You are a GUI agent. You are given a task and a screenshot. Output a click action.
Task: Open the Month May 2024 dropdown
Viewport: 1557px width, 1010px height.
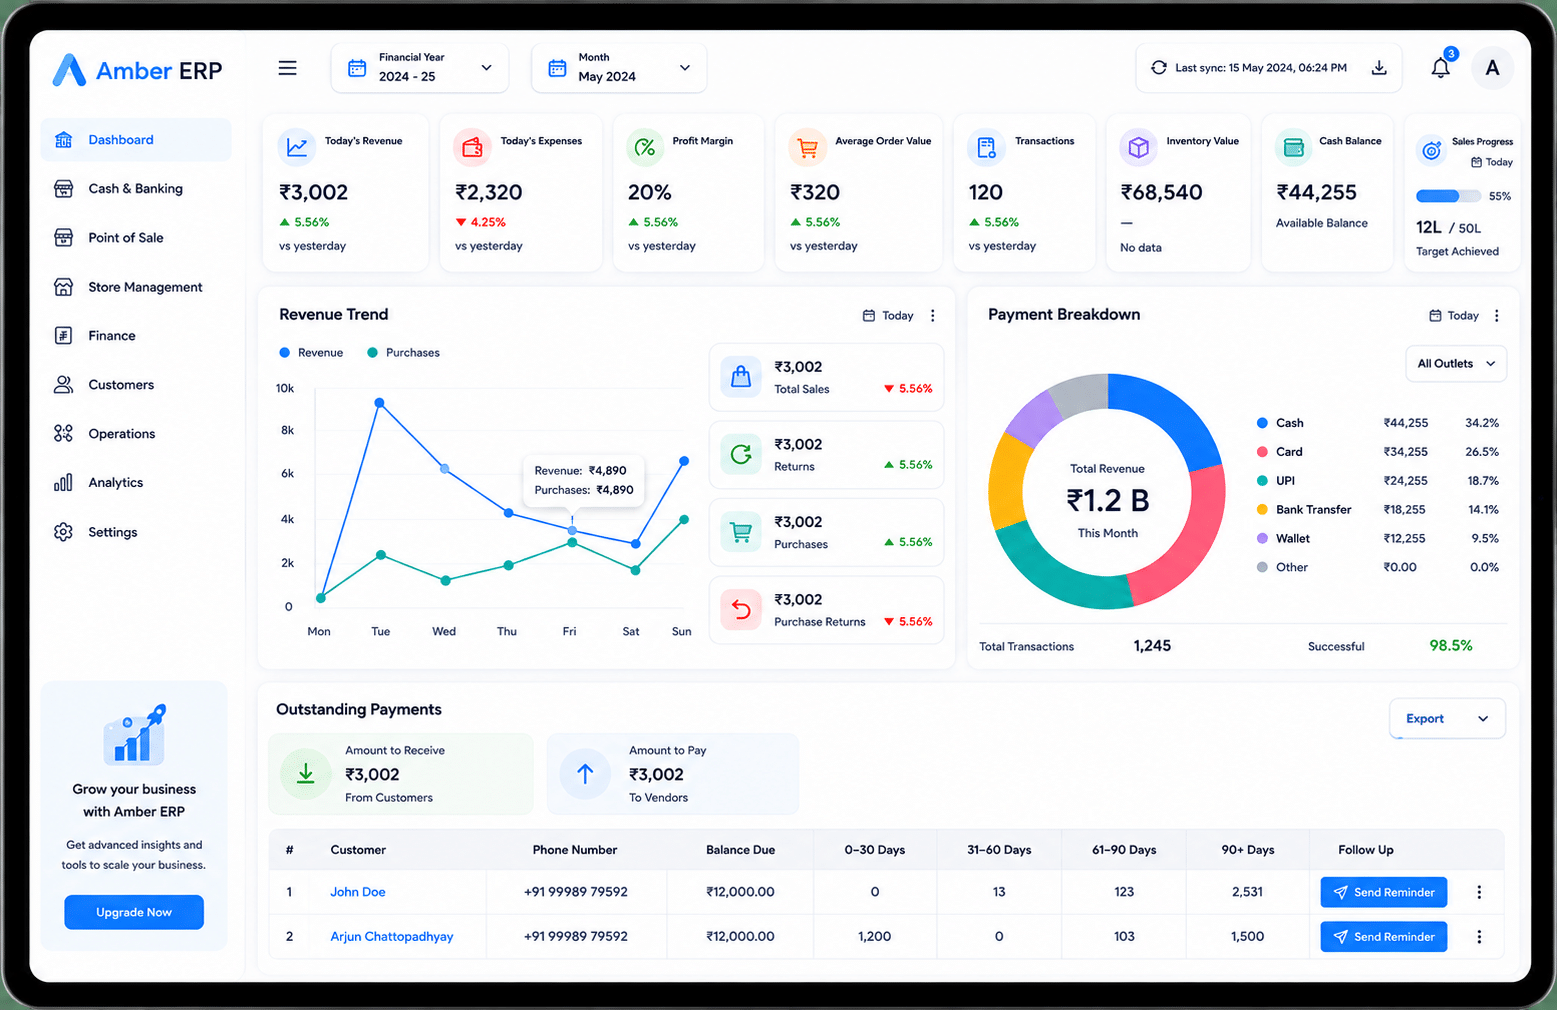(x=619, y=68)
